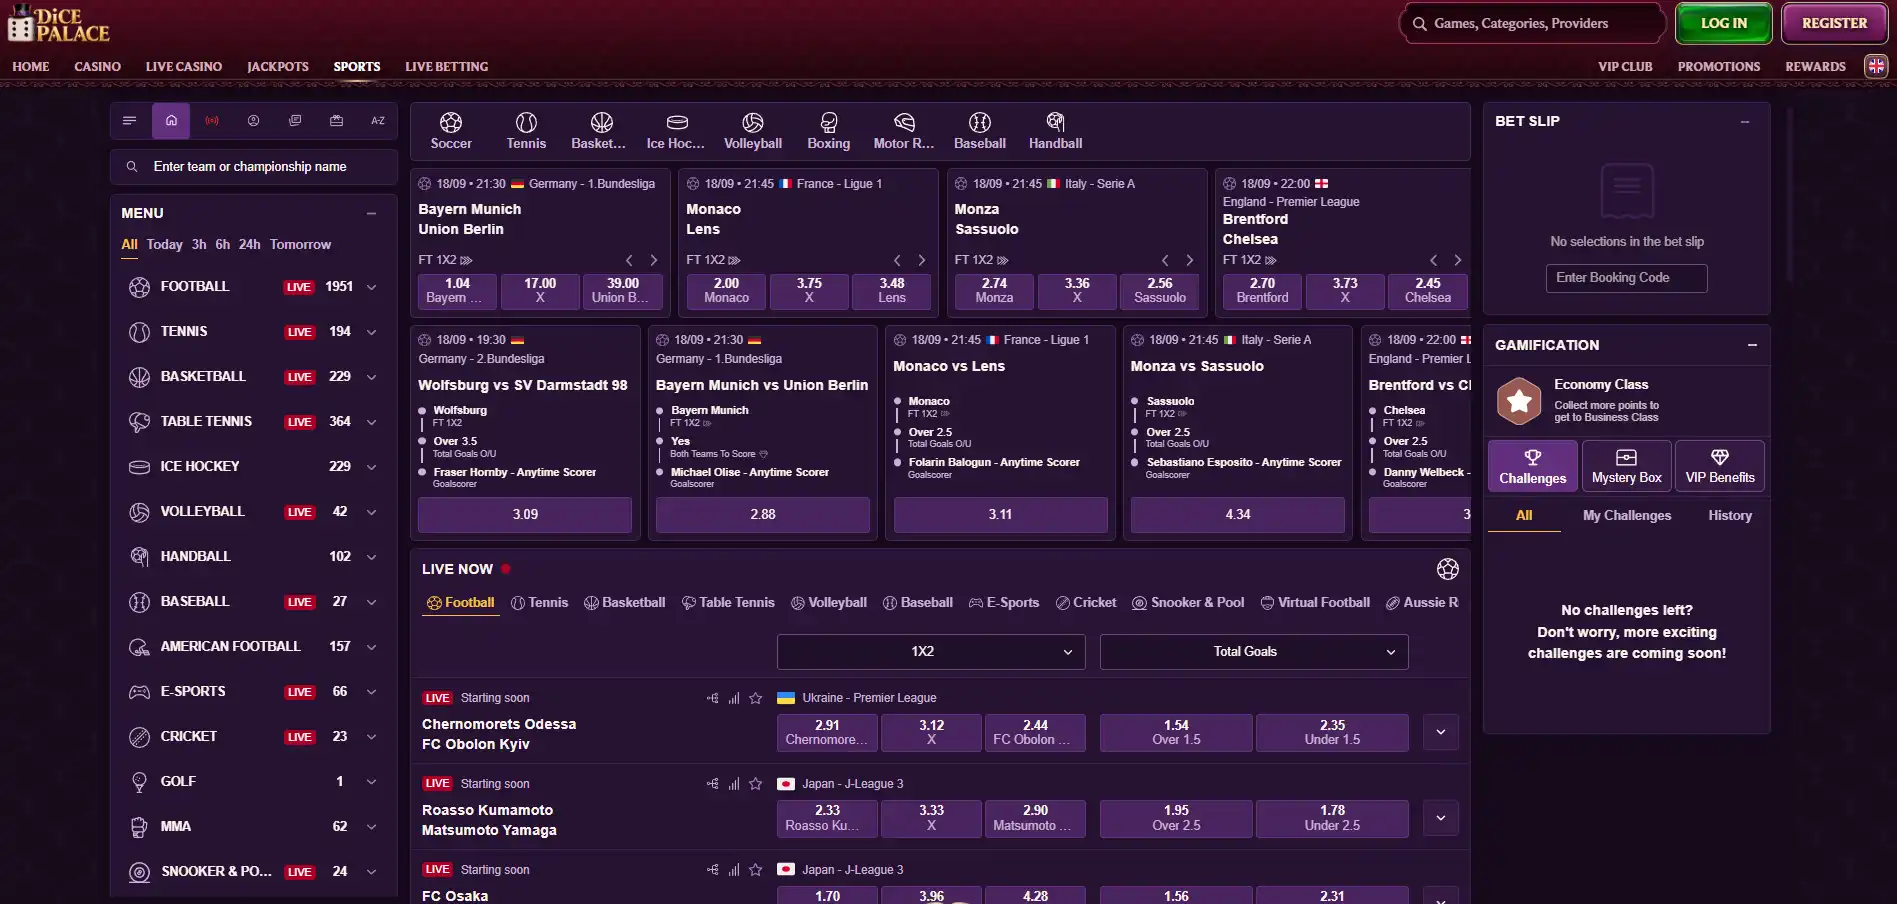Filter menu by Tomorrow
Viewport: 1897px width, 904px height.
[300, 245]
